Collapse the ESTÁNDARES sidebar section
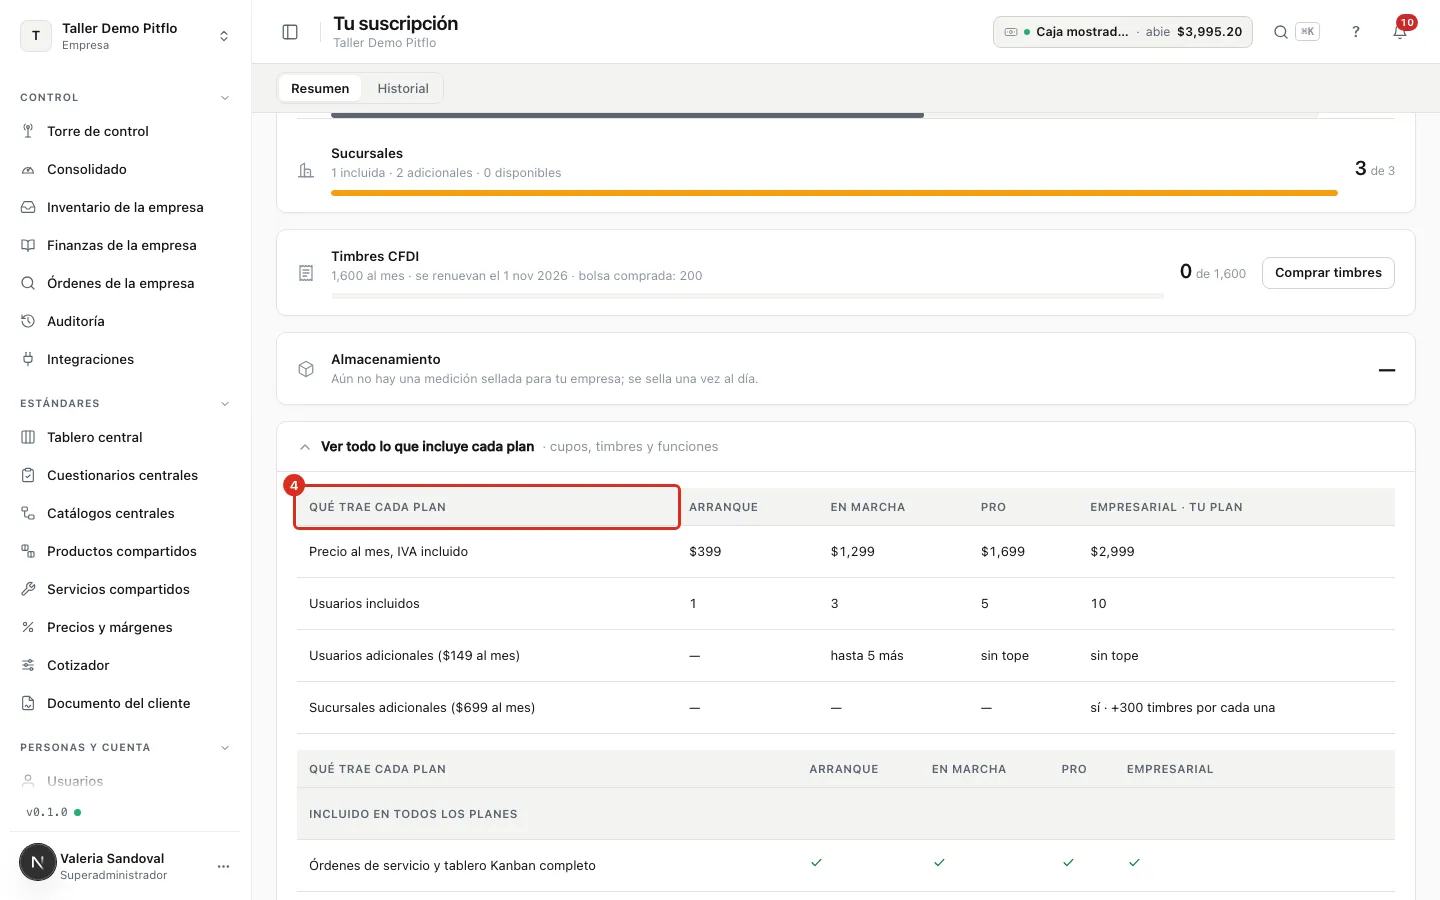1440x900 pixels. [x=225, y=404]
